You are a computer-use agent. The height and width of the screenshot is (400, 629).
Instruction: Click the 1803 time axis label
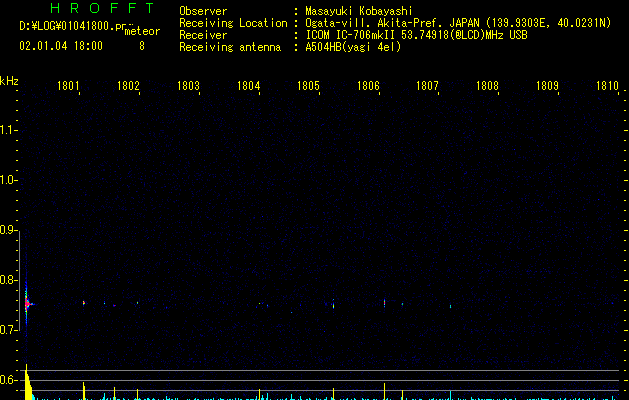(x=188, y=86)
